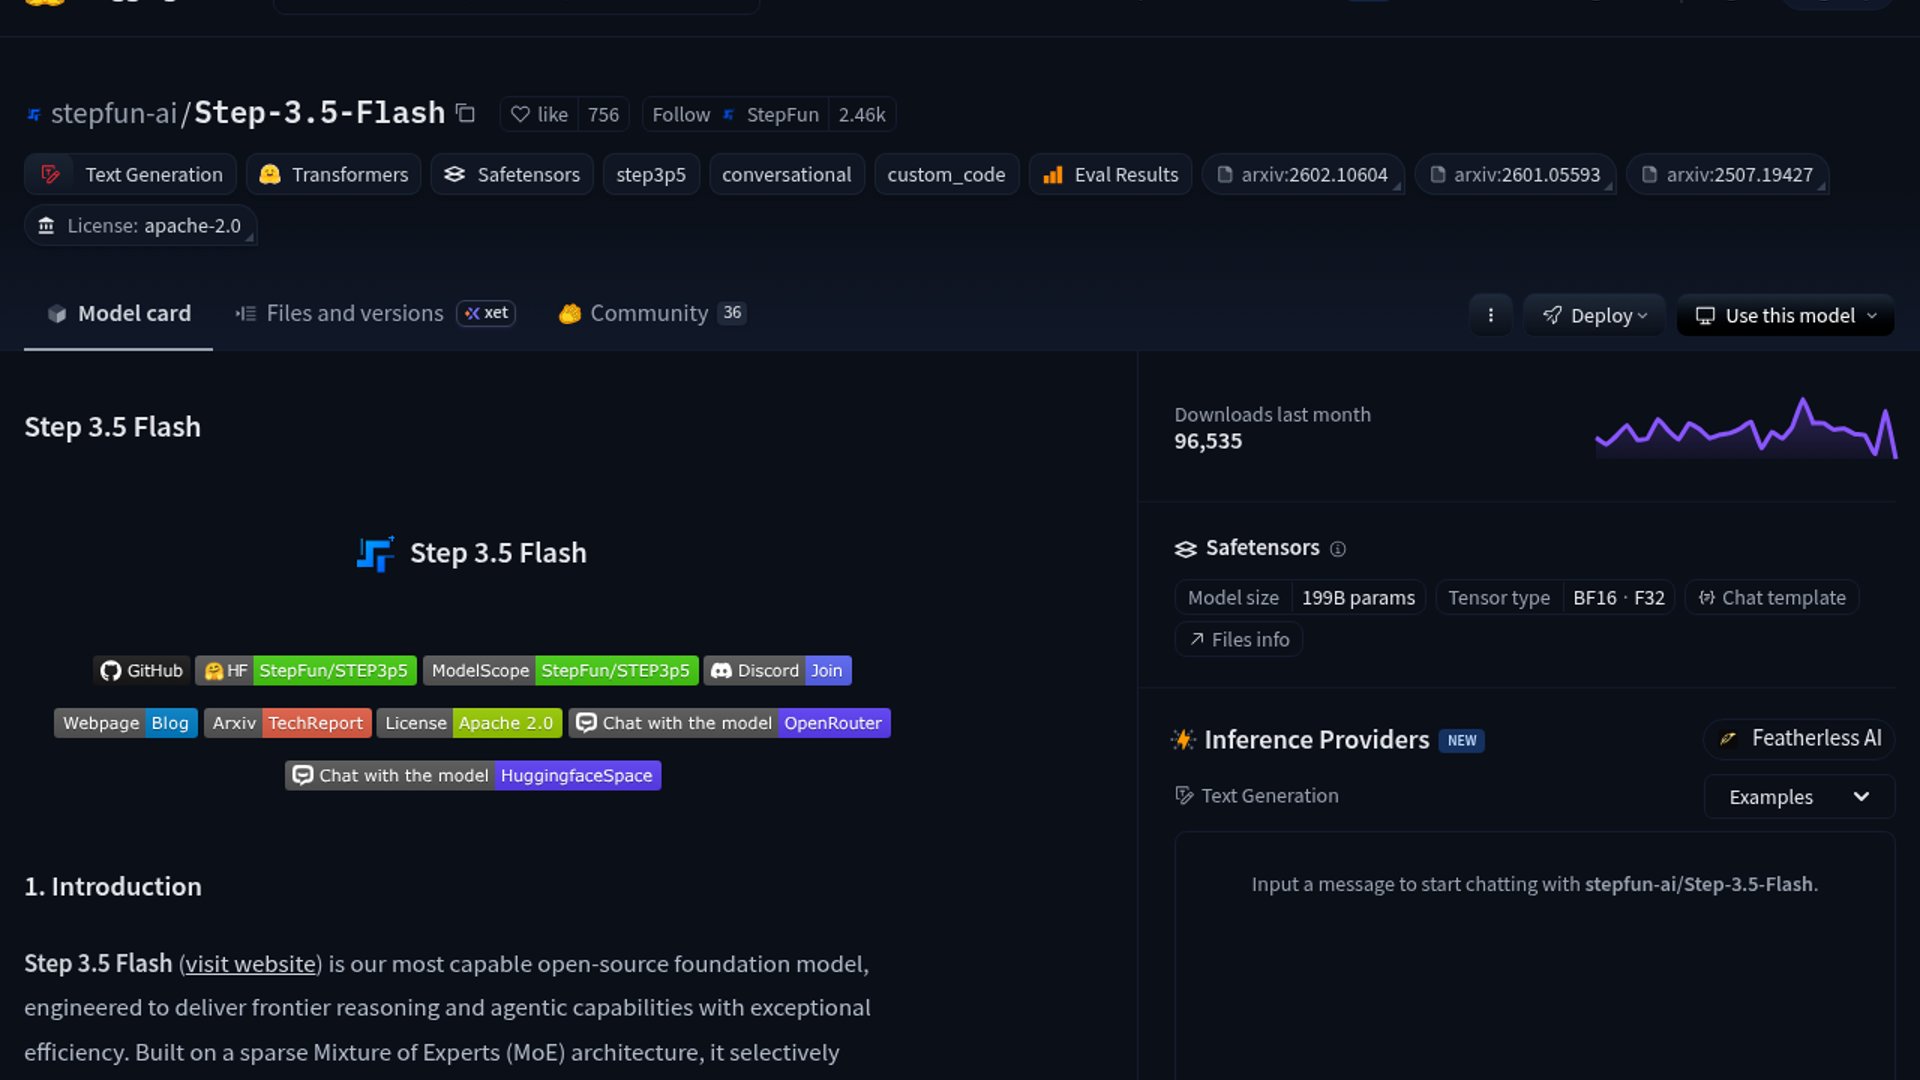Open the License apache-2.0 tag
This screenshot has height=1080, width=1920.
pyautogui.click(x=140, y=226)
